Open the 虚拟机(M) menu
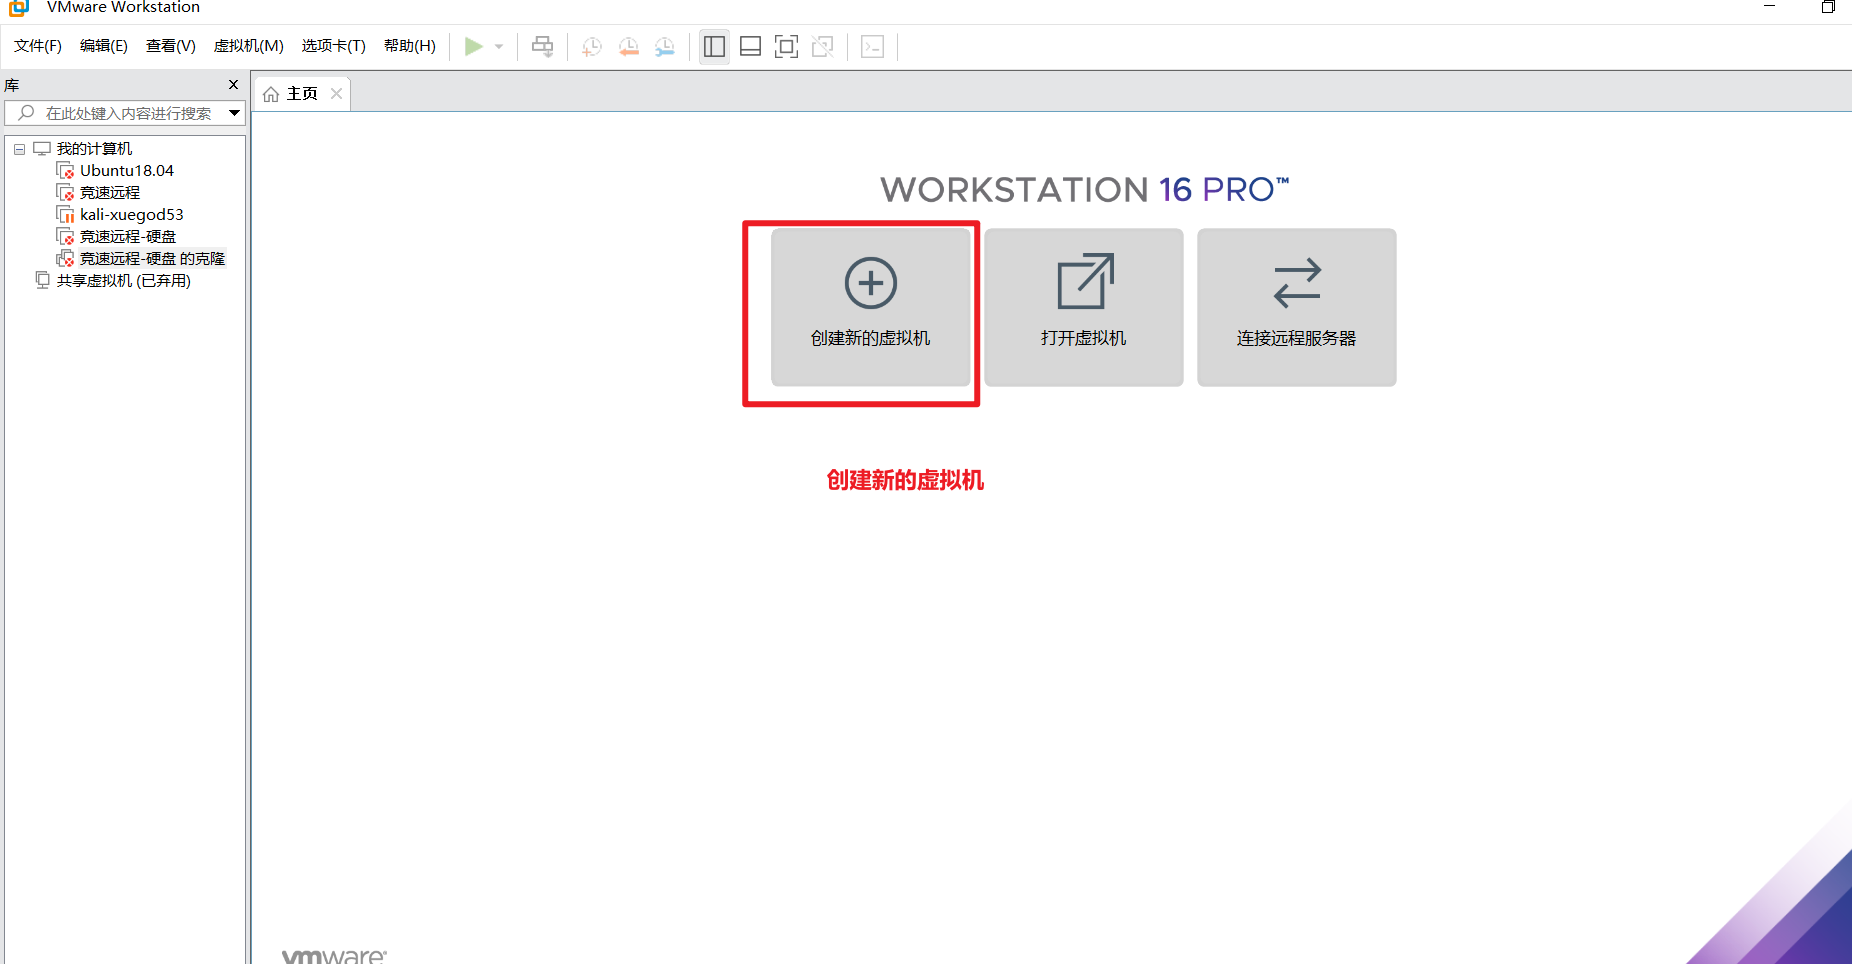This screenshot has width=1852, height=964. (249, 46)
